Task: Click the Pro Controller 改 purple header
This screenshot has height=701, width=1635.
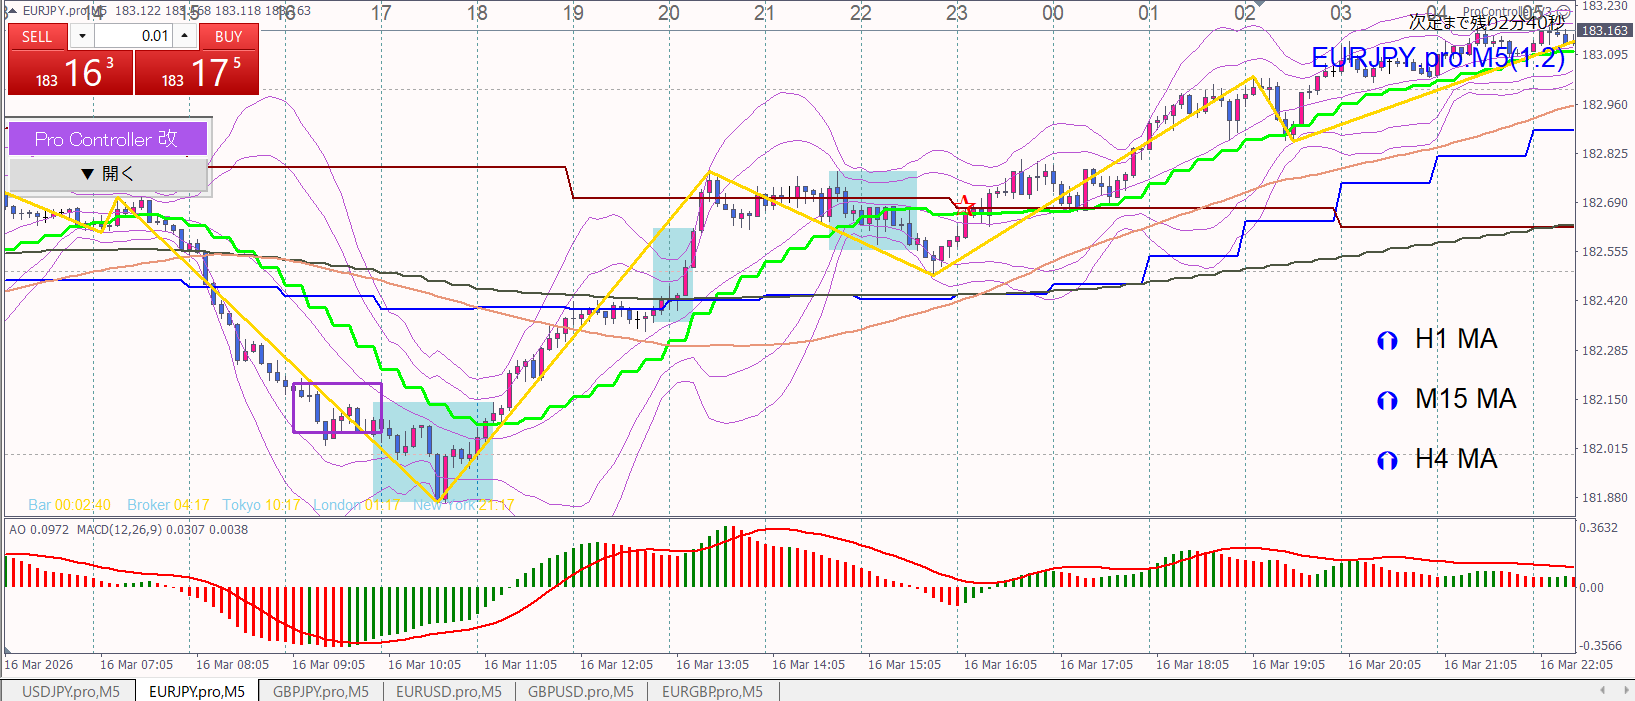Action: pyautogui.click(x=108, y=139)
